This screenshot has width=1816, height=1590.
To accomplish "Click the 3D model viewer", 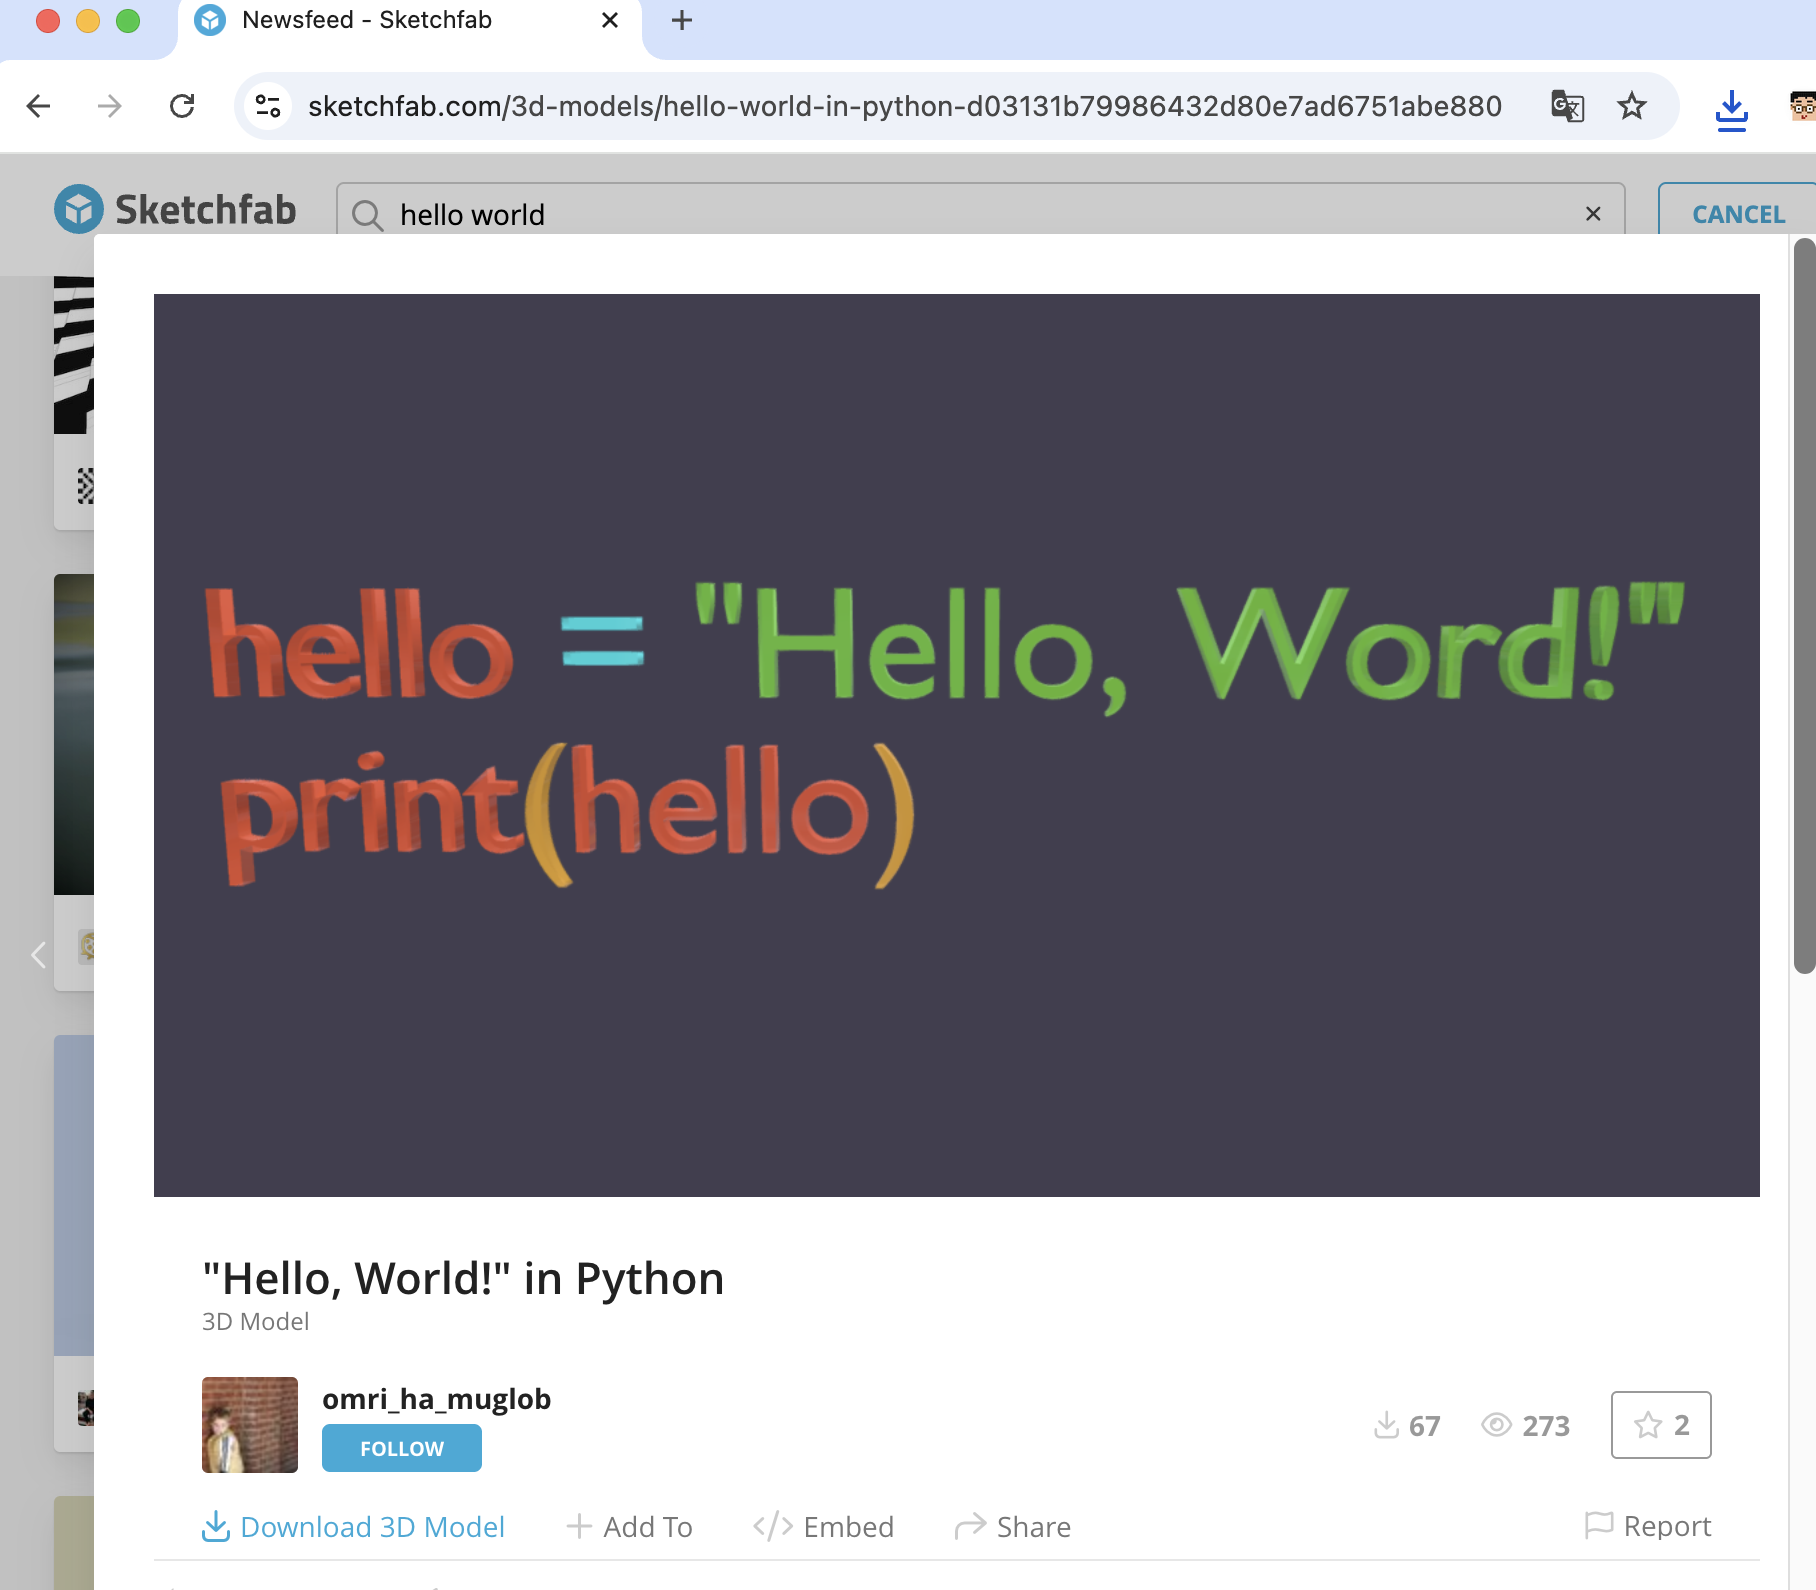I will pos(957,745).
